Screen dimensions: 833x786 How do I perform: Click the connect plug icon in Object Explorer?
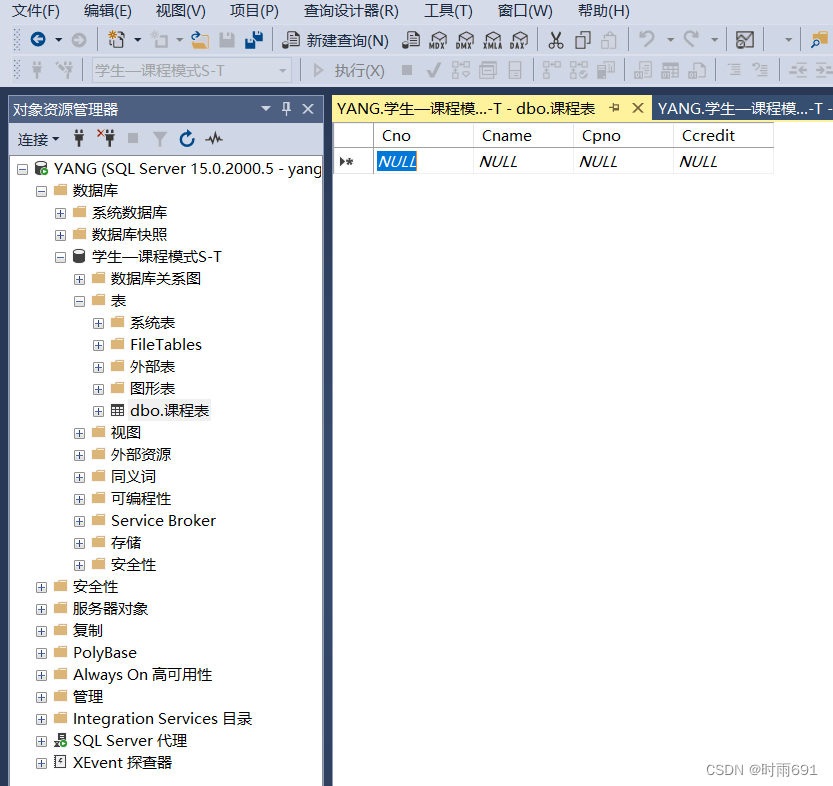click(x=79, y=139)
